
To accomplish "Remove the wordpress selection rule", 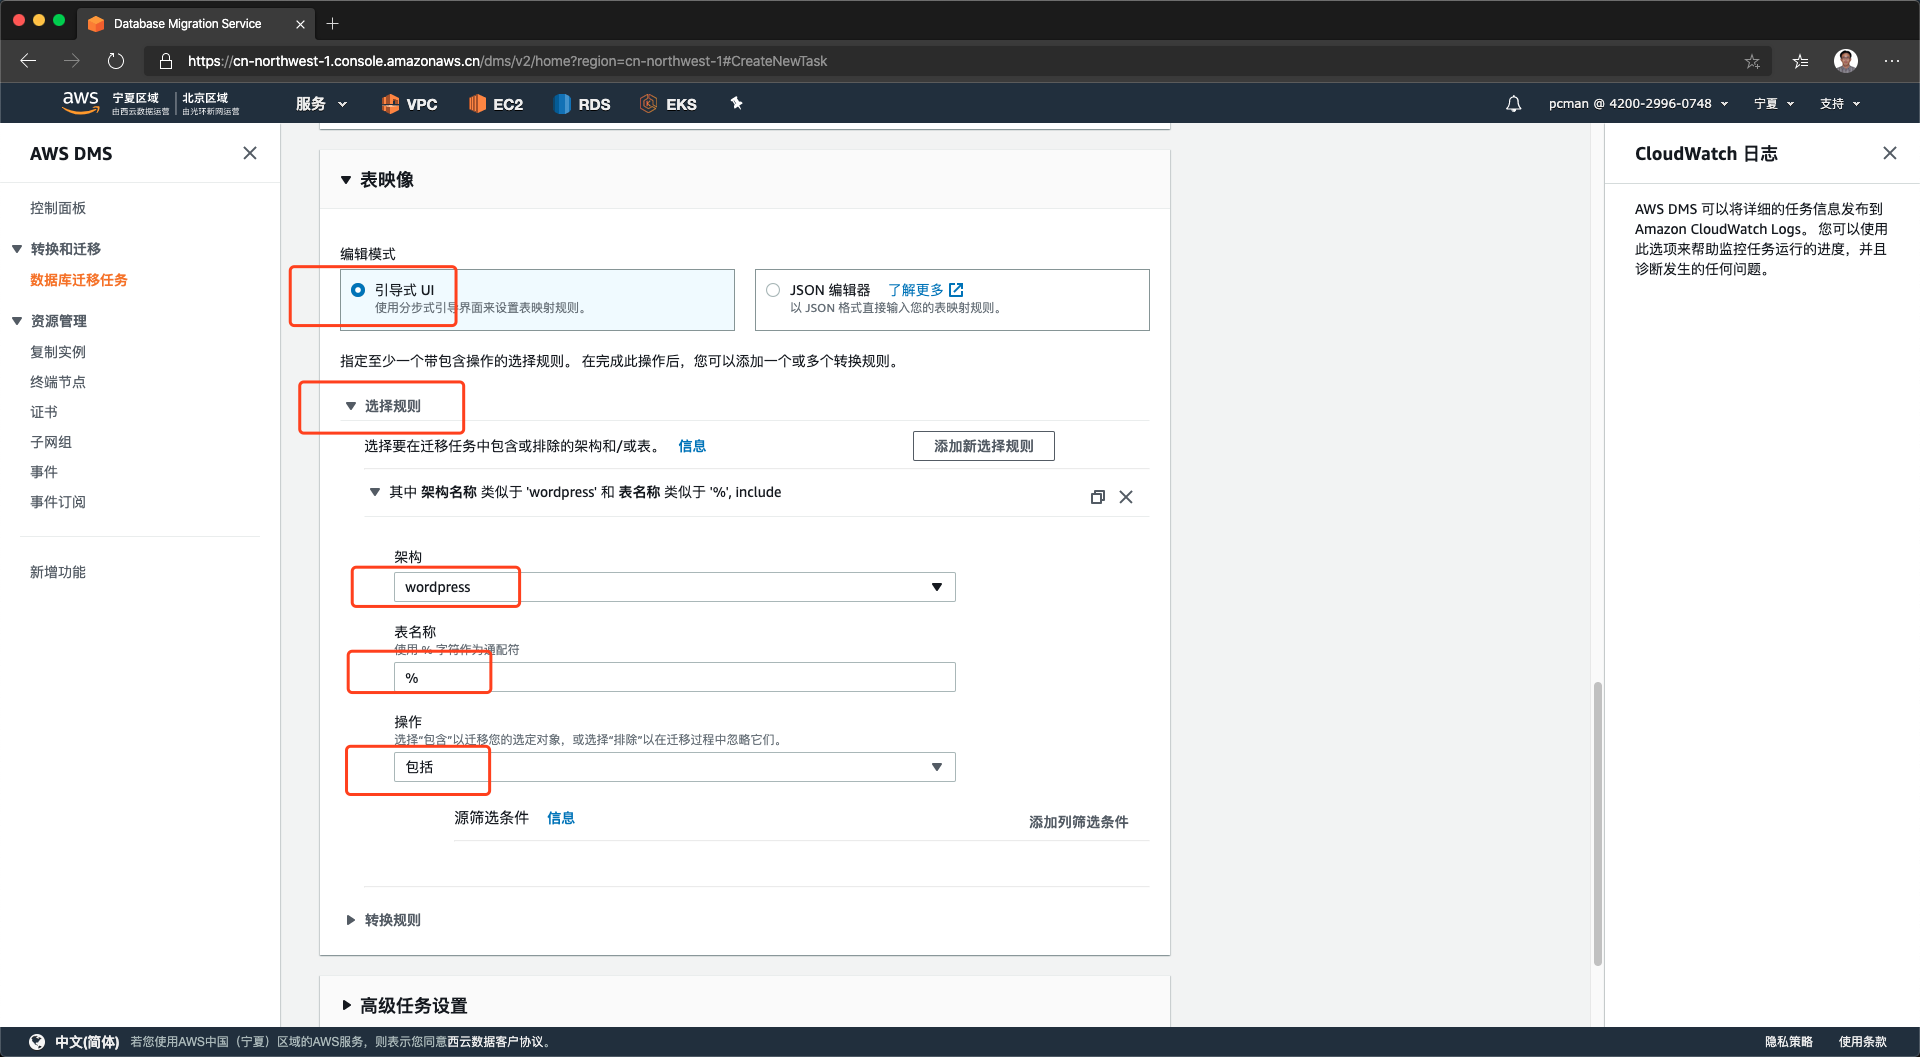I will coord(1126,497).
